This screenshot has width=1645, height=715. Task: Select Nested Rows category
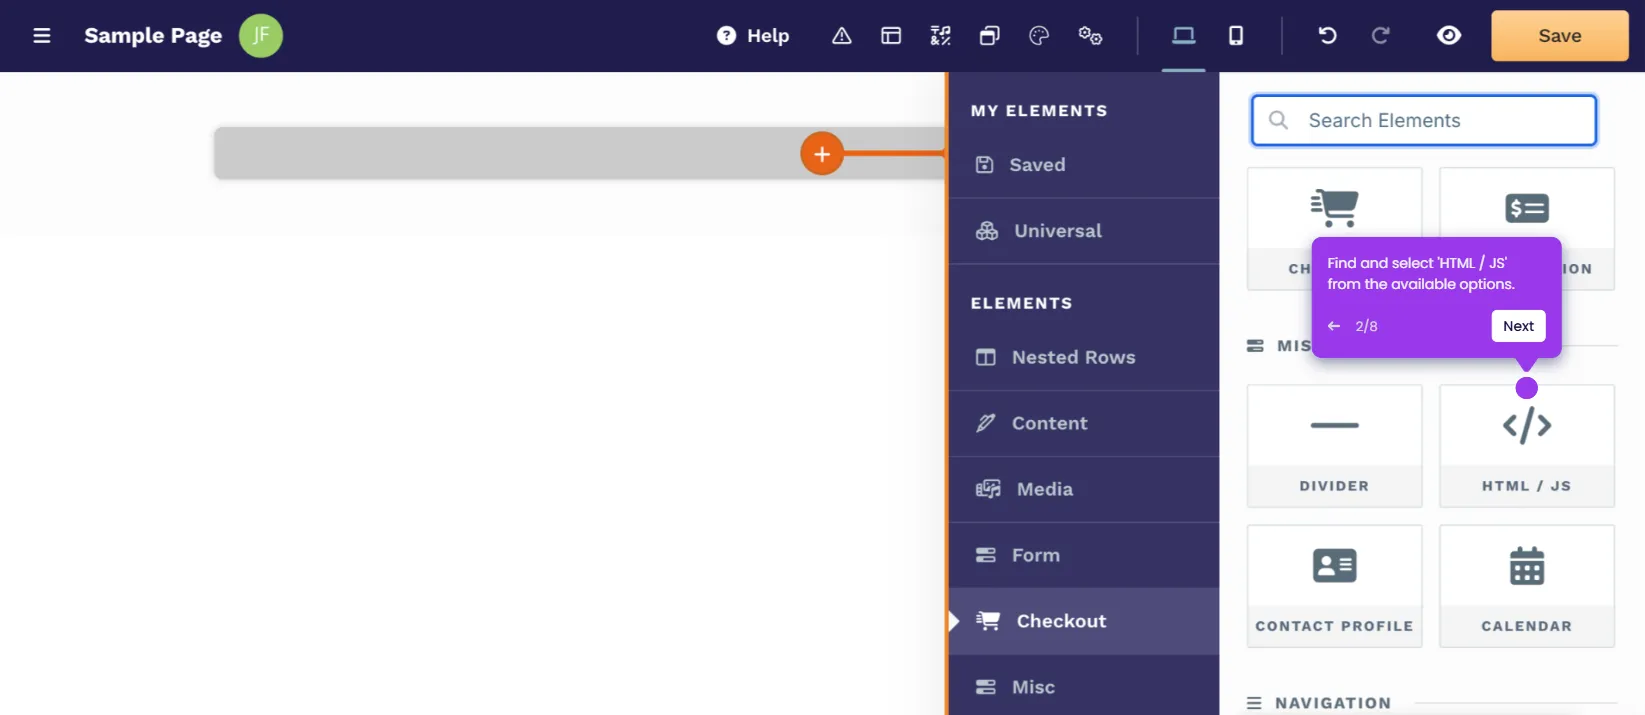(x=1084, y=357)
